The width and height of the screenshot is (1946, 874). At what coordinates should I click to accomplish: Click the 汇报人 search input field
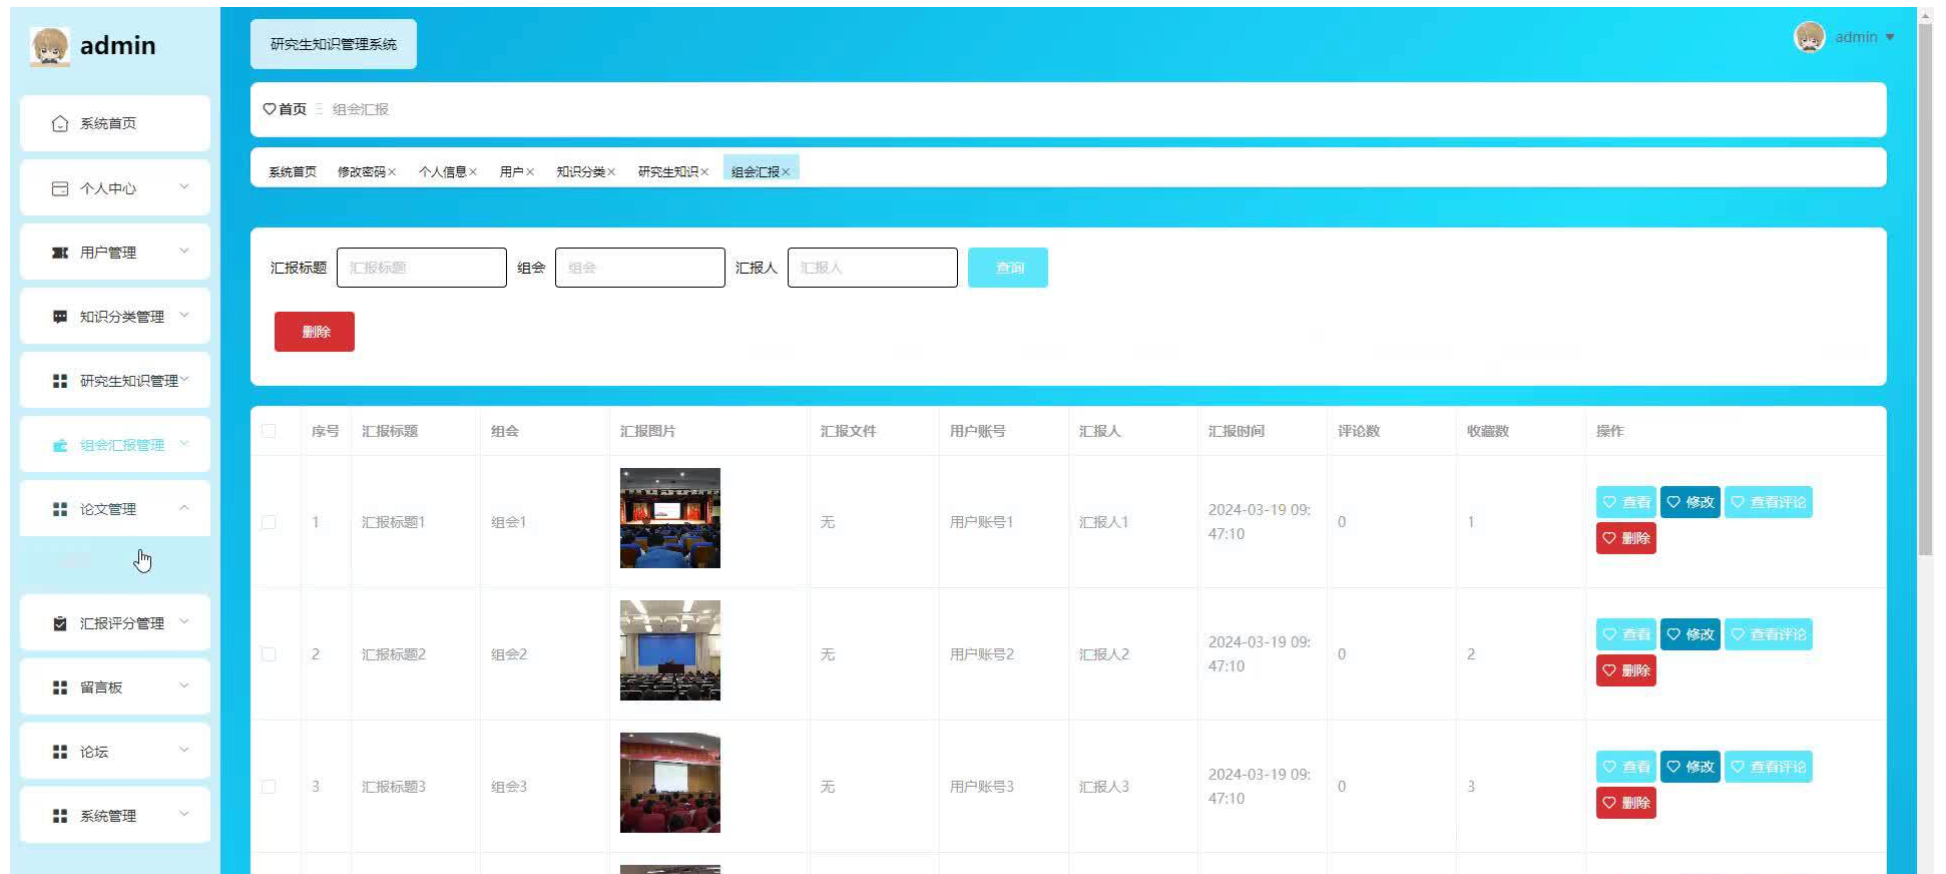click(873, 268)
